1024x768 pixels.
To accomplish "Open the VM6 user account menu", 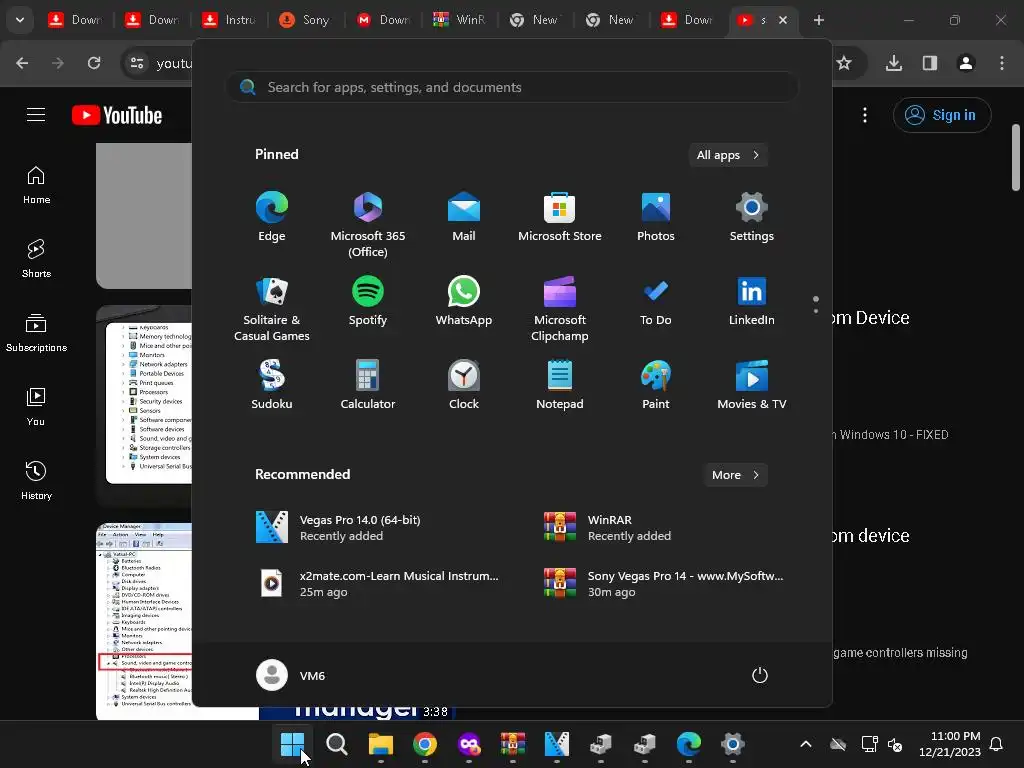I will click(291, 675).
